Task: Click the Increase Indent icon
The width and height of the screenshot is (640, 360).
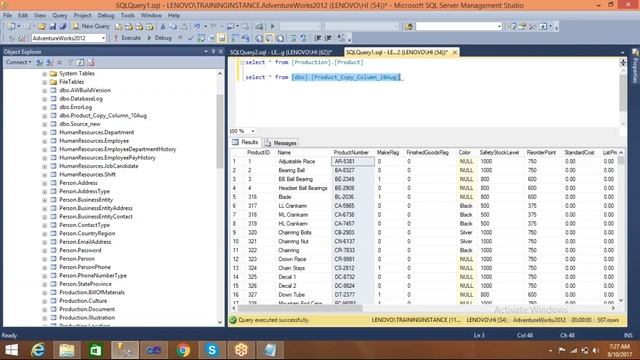Action: [x=328, y=38]
